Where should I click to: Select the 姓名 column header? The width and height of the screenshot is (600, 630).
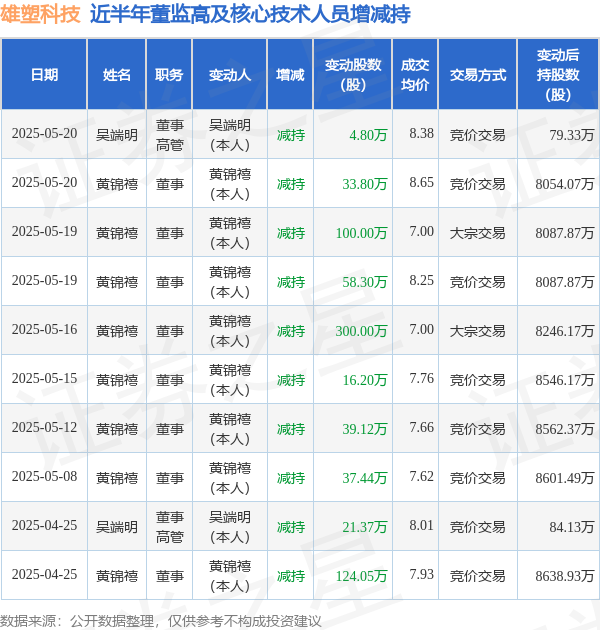tap(117, 75)
